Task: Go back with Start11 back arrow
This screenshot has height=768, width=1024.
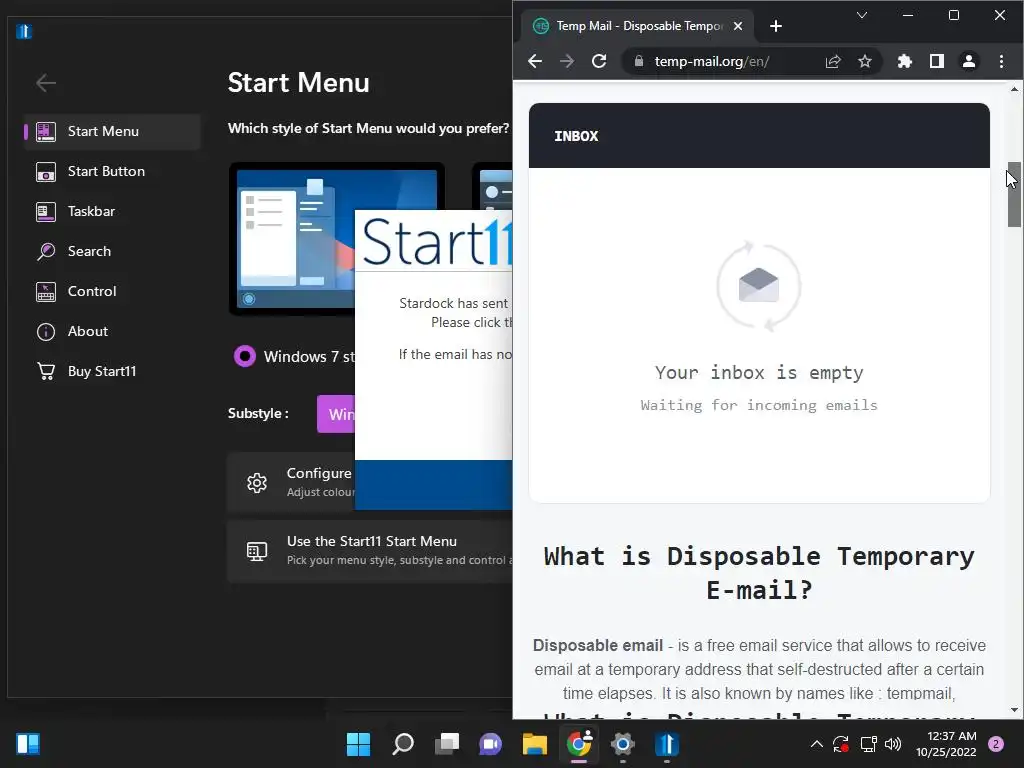Action: [46, 83]
